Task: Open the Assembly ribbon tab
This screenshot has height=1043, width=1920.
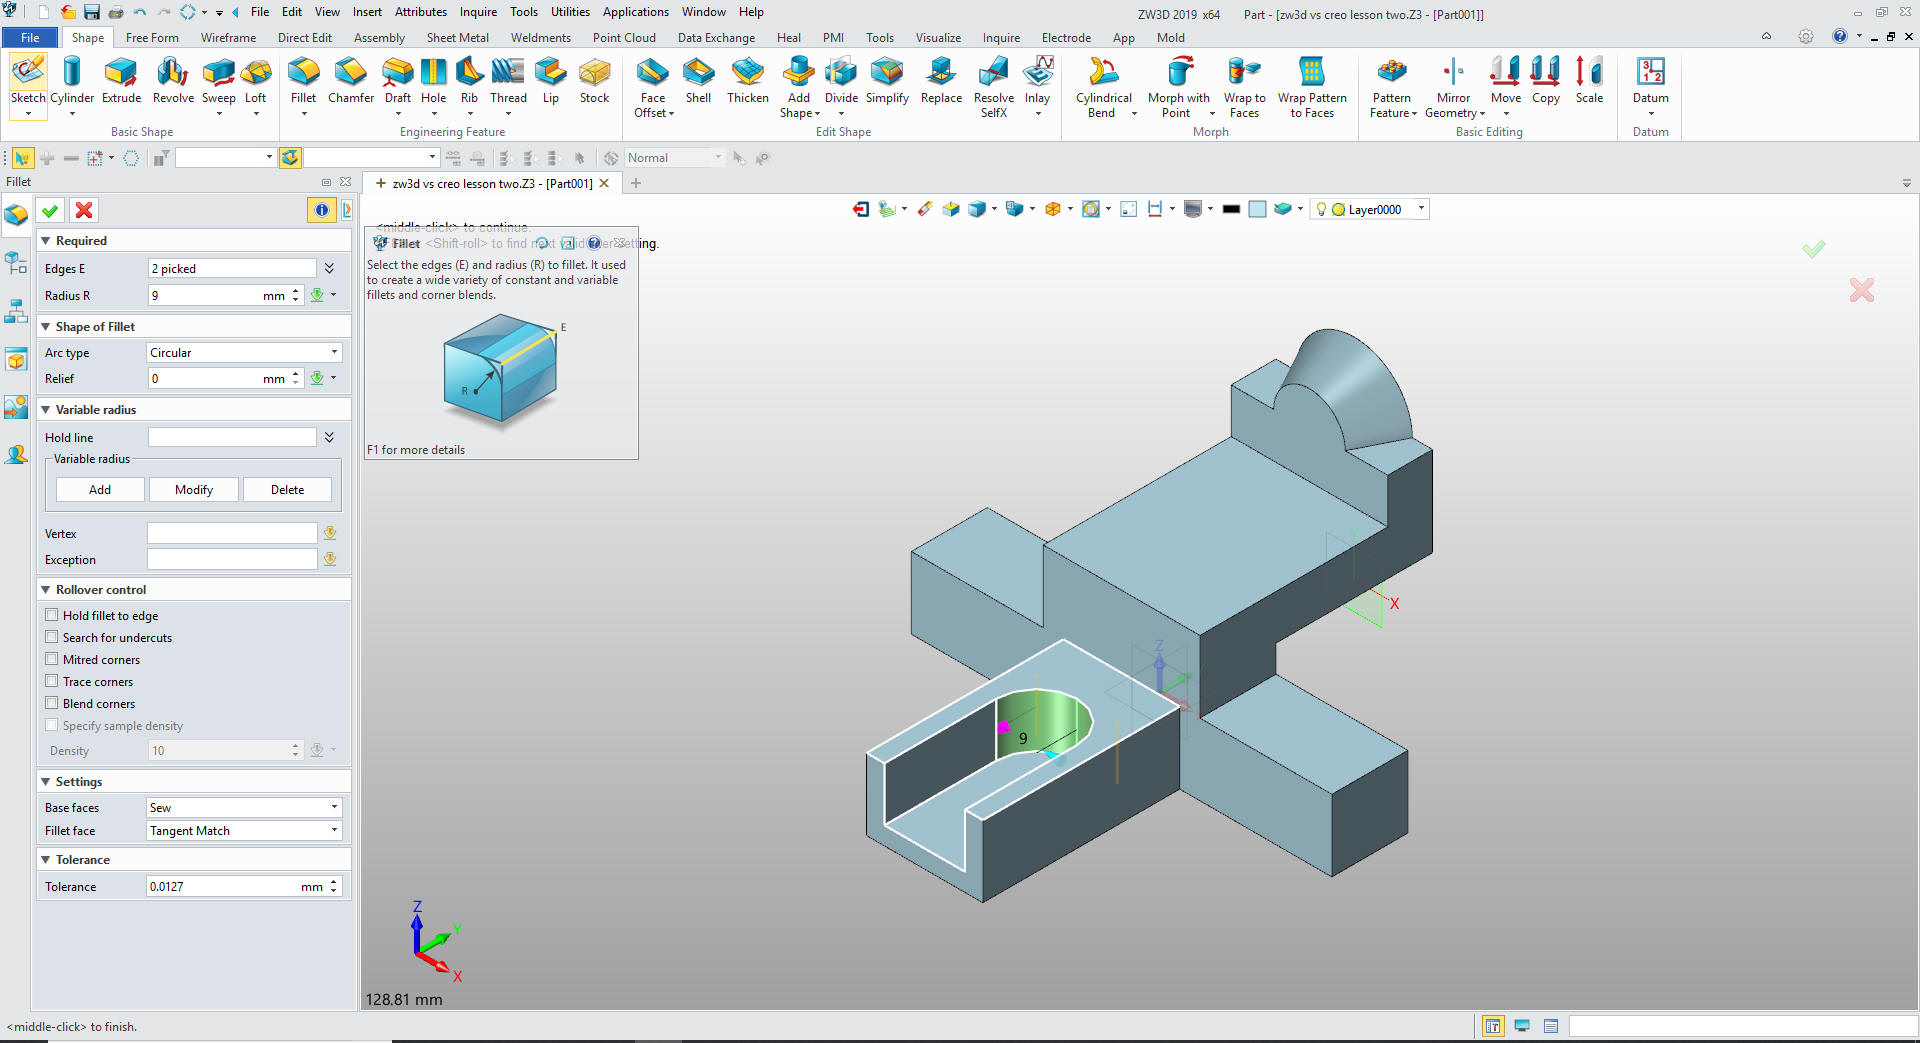Action: [x=379, y=38]
